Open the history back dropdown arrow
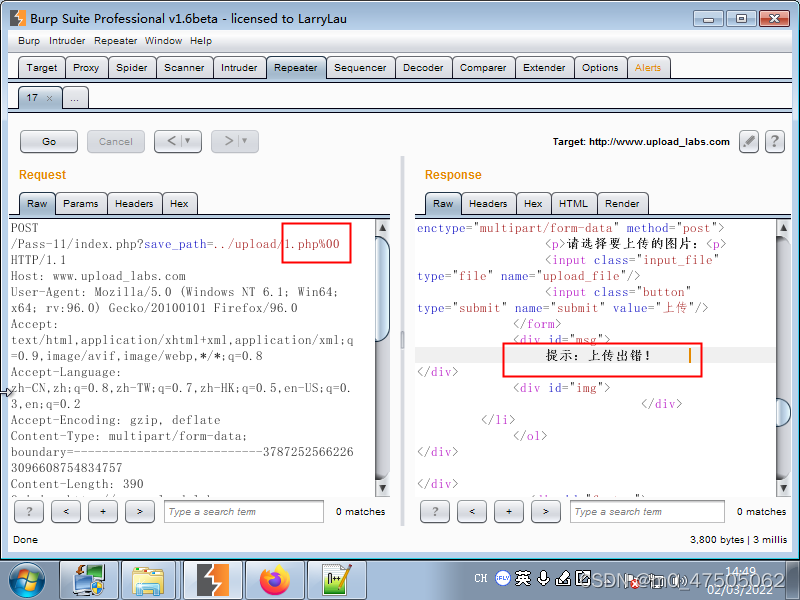The height and width of the screenshot is (600, 800). point(187,141)
